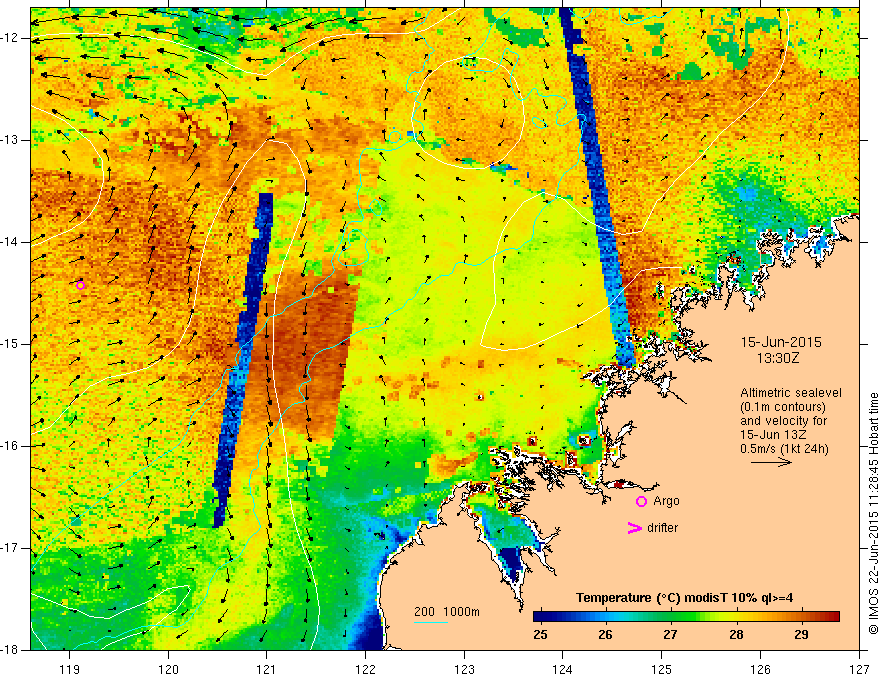Click the temperature color bar
880x680 pixels.
point(686,616)
